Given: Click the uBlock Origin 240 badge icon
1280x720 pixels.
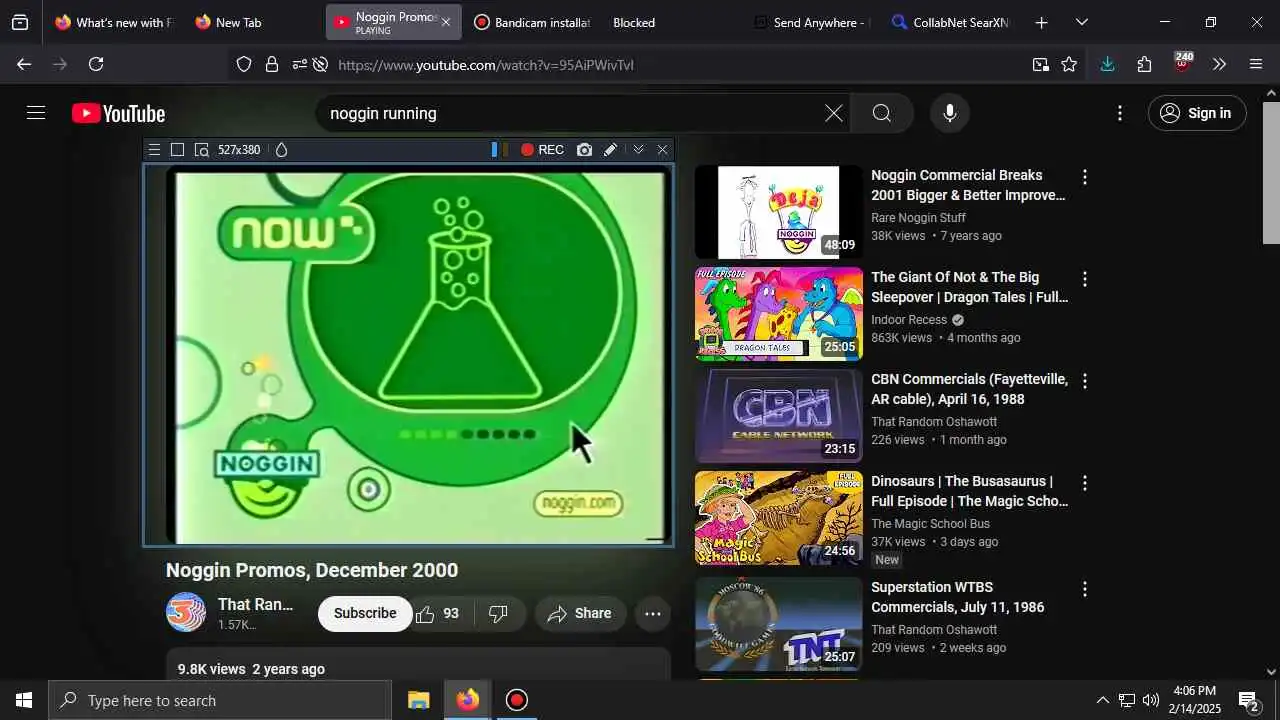Looking at the screenshot, I should (1183, 63).
